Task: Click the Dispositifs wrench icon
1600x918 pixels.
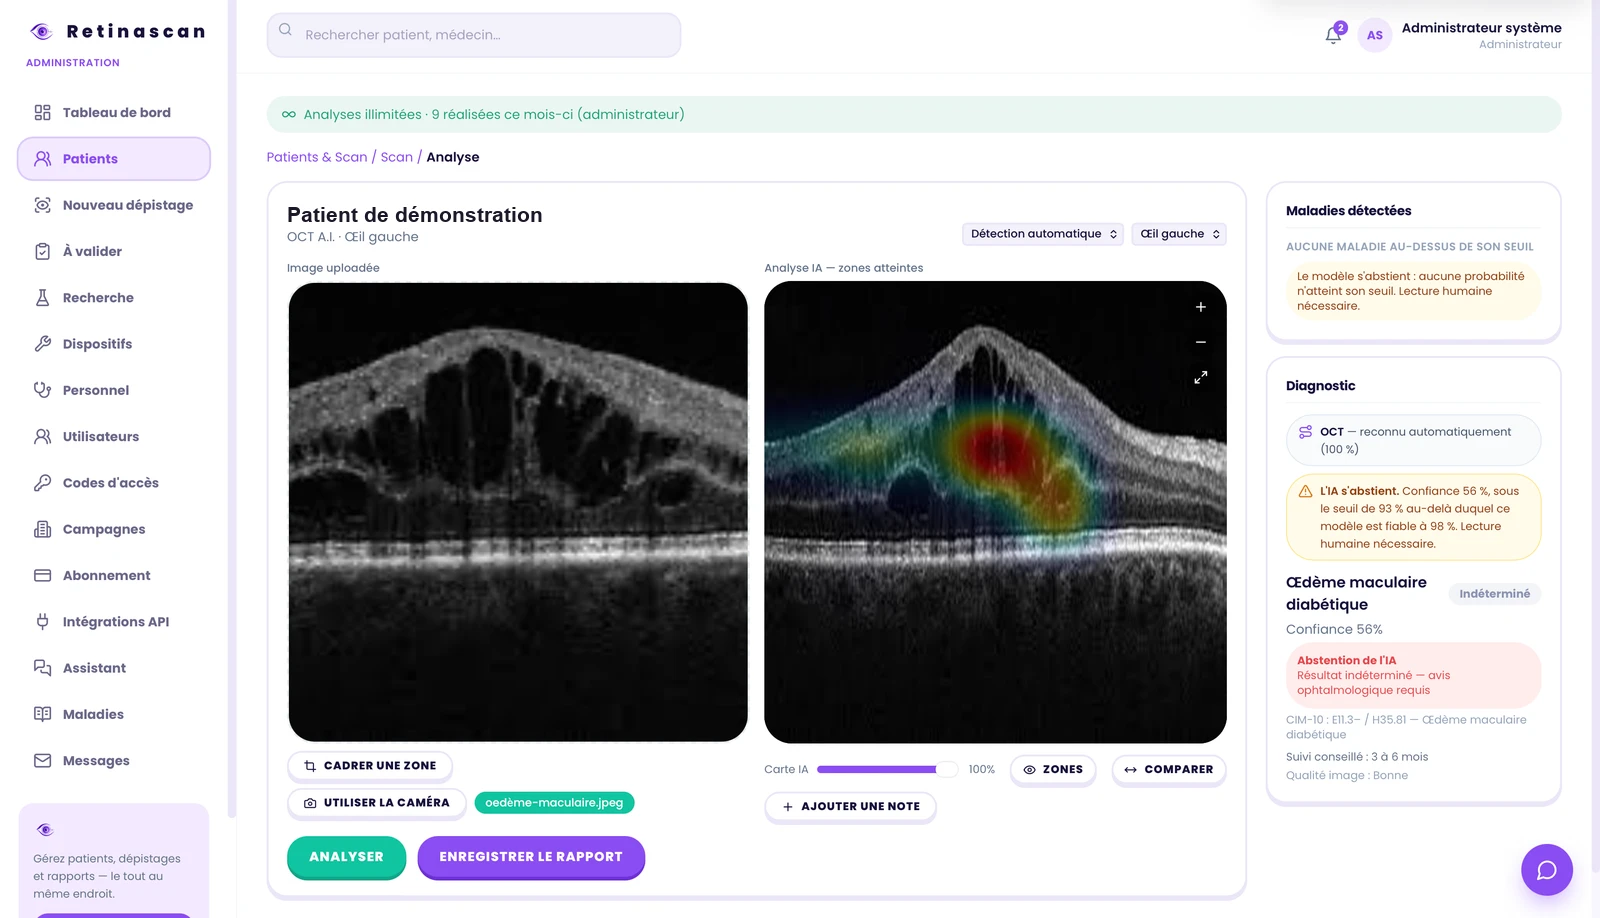Action: pyautogui.click(x=42, y=344)
